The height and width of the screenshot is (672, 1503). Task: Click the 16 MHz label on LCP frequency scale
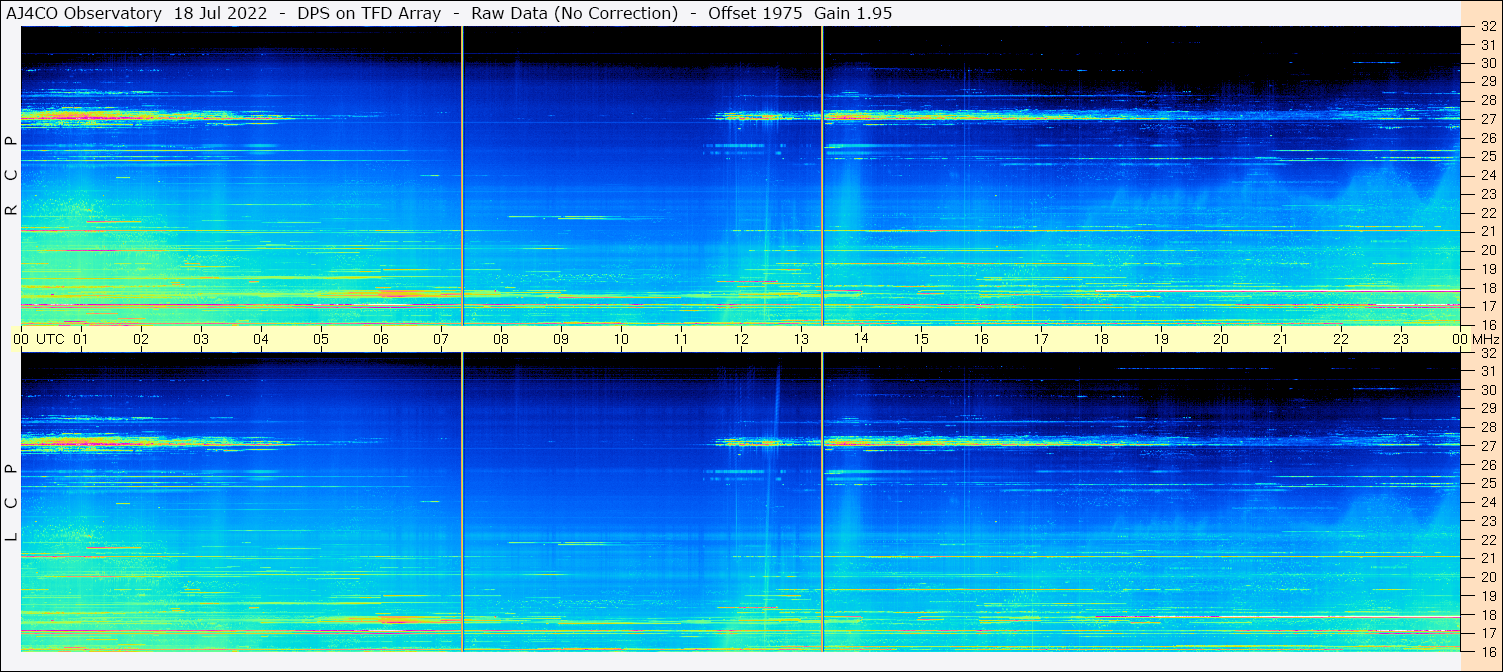pyautogui.click(x=1488, y=651)
